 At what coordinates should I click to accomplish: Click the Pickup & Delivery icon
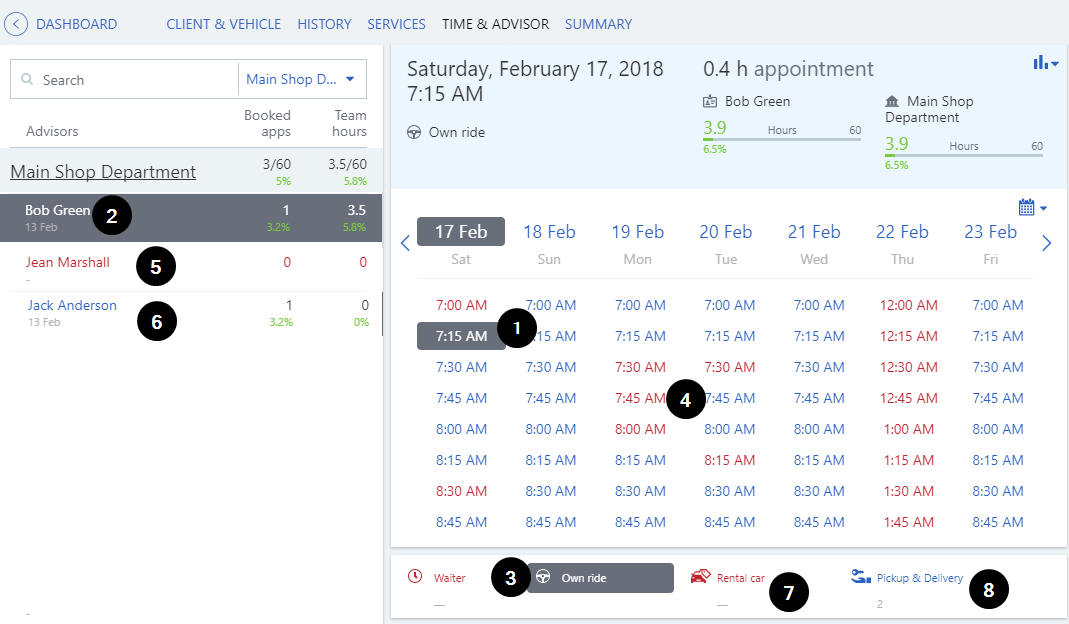click(x=860, y=577)
